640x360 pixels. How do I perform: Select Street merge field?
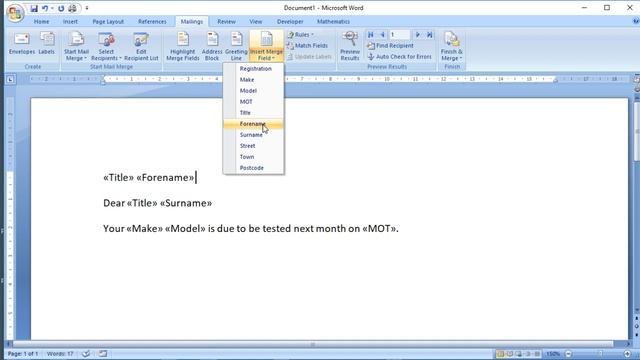(x=253, y=146)
